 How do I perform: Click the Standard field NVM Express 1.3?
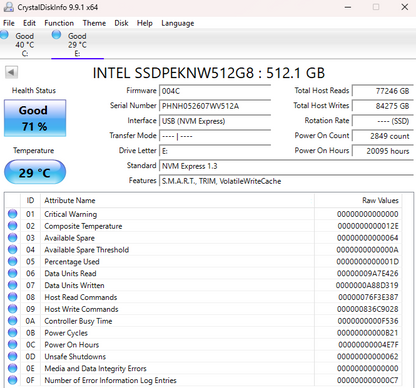coord(286,166)
